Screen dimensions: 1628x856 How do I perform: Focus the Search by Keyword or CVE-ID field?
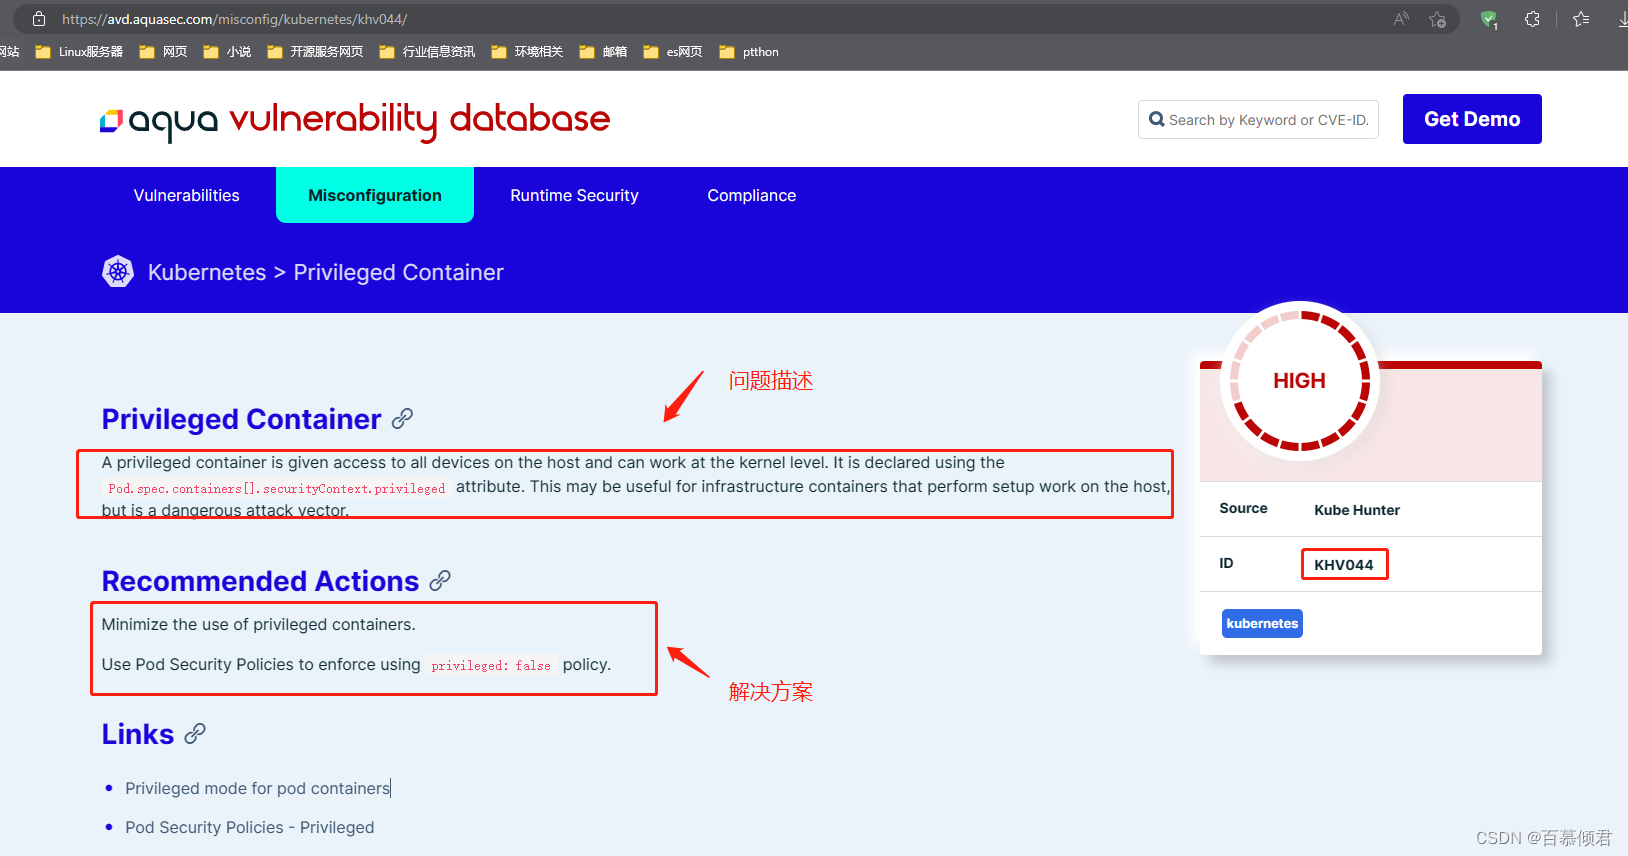(x=1258, y=120)
